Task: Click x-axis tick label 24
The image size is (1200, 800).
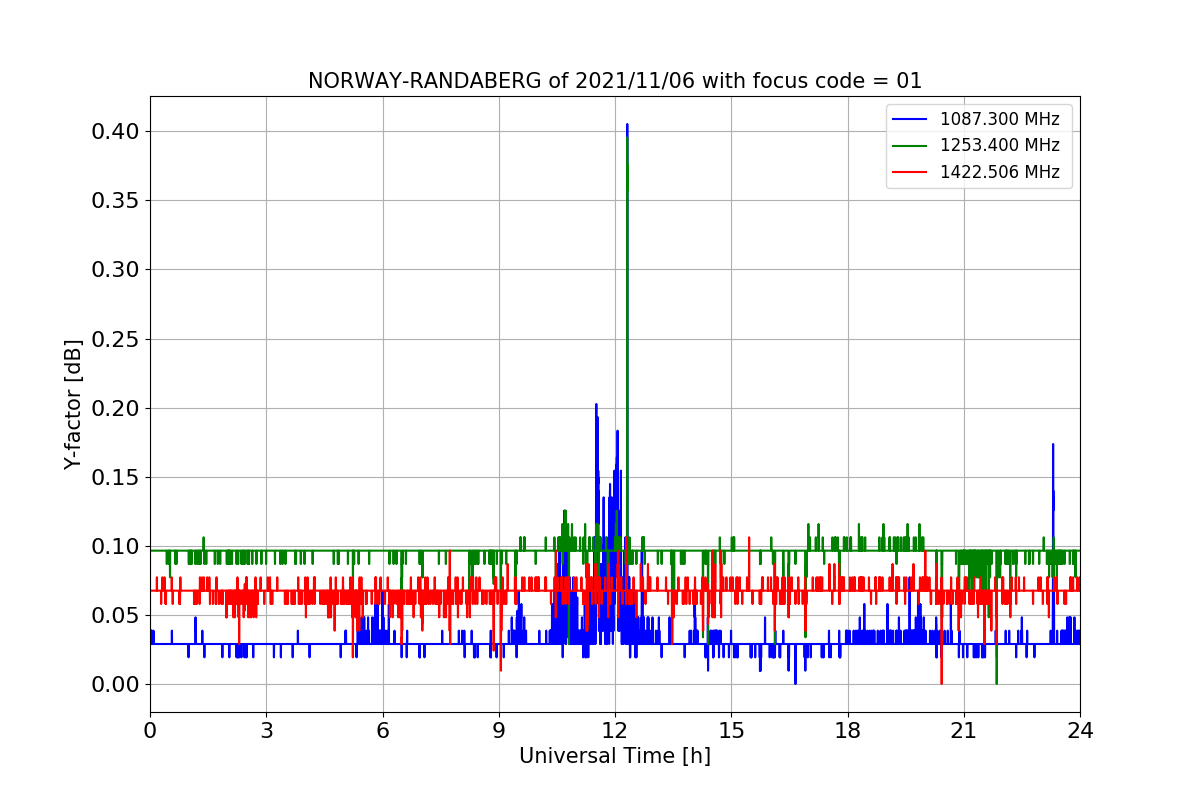Action: point(1080,730)
